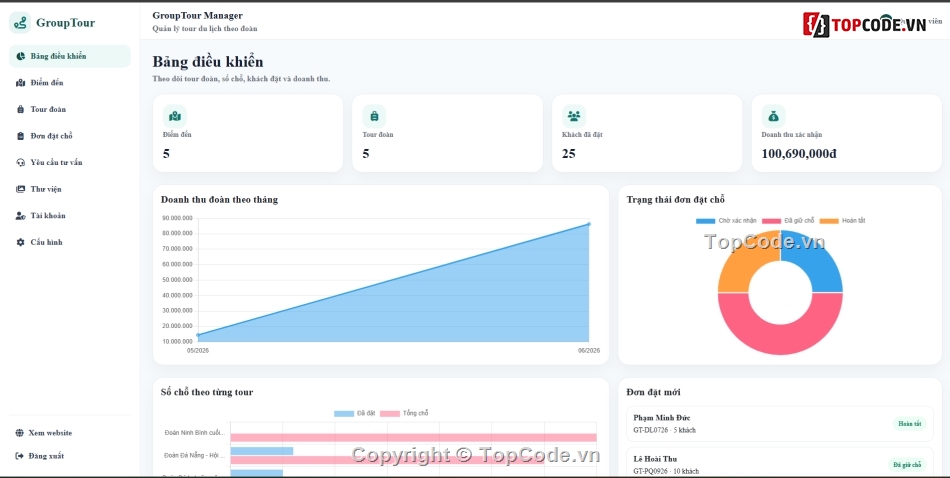
Task: Click the Thư viện images icon
Action: [20, 189]
